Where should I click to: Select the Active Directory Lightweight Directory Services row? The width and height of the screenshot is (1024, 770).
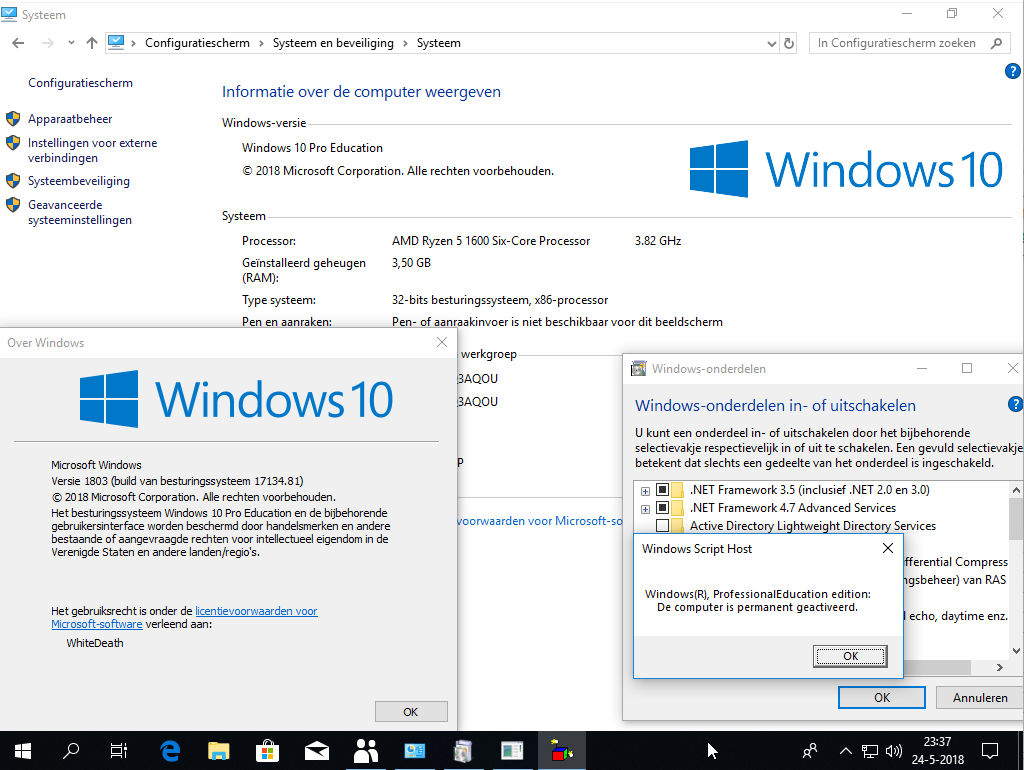(x=812, y=526)
